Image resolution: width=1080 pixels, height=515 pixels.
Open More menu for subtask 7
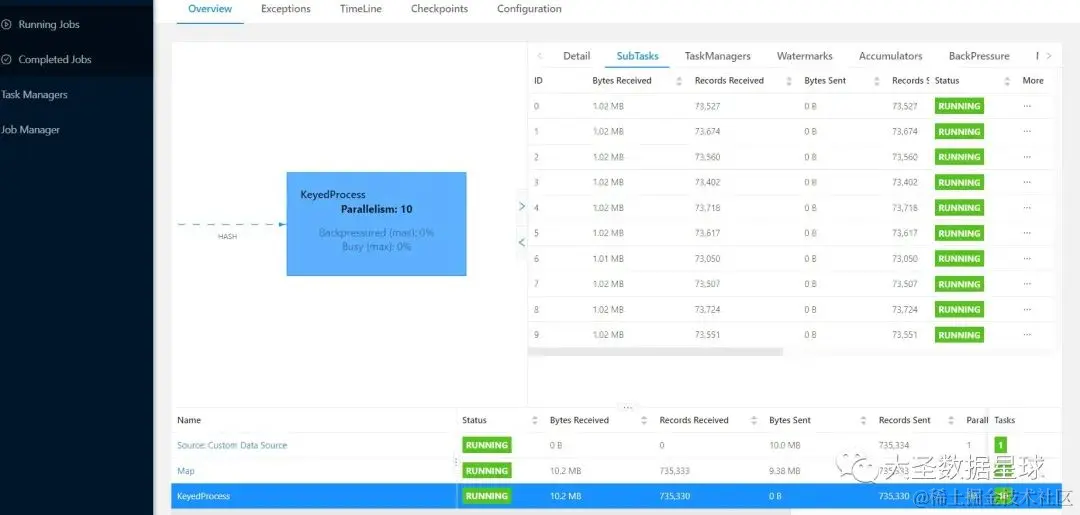[x=1027, y=284]
